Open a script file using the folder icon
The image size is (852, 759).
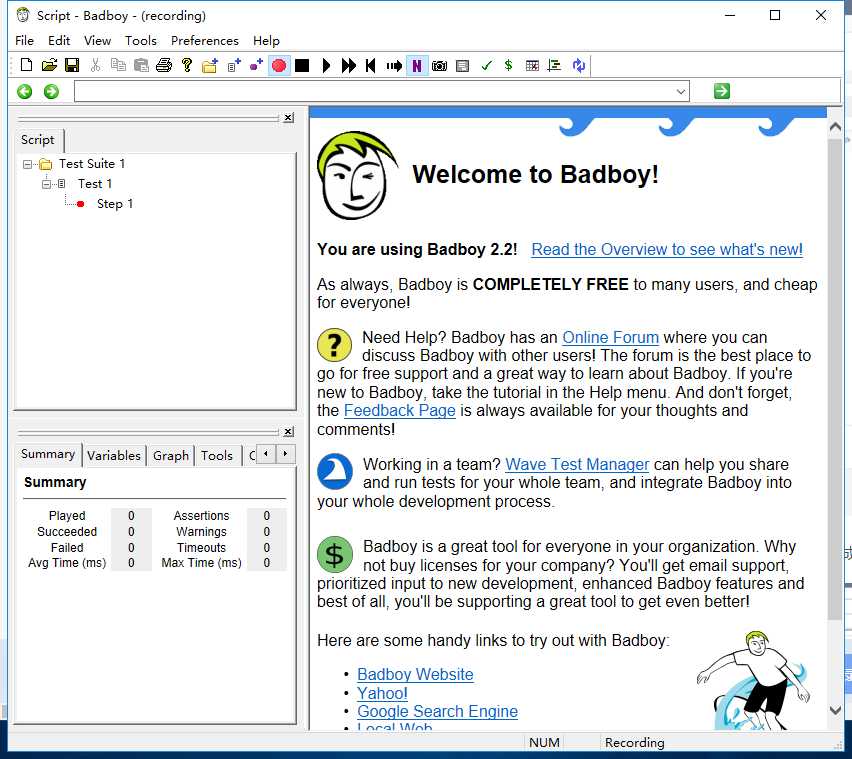tap(49, 65)
